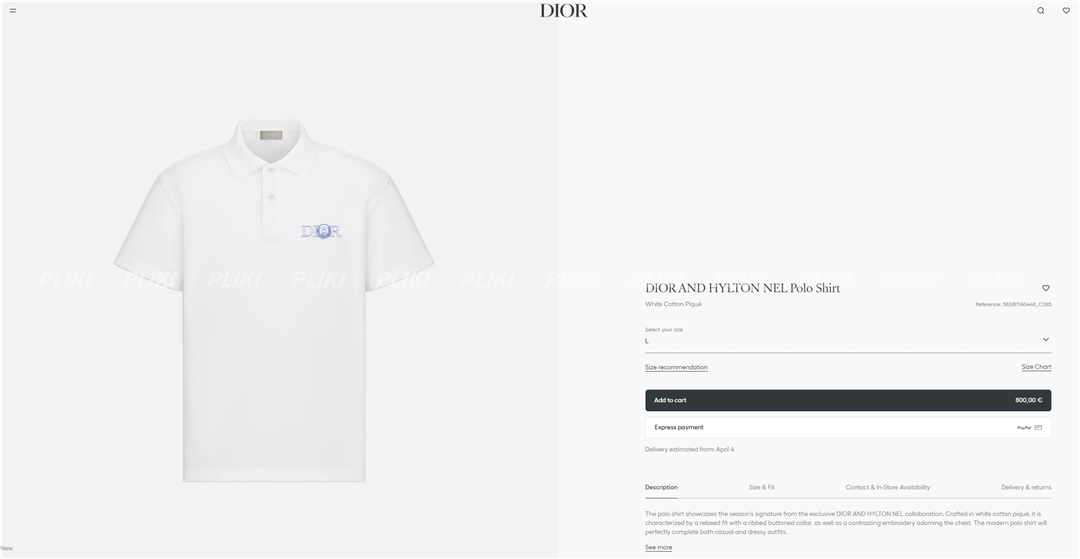
Task: Click the credit card icon
Action: 1038,428
